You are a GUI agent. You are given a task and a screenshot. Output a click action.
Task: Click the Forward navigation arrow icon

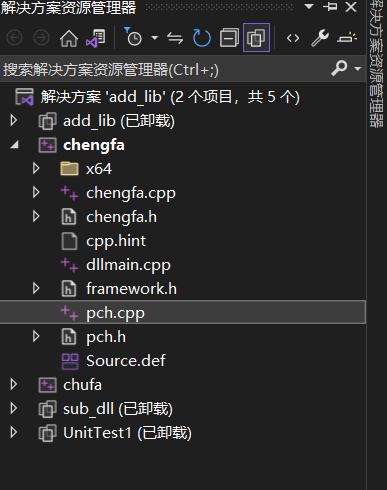(41, 38)
